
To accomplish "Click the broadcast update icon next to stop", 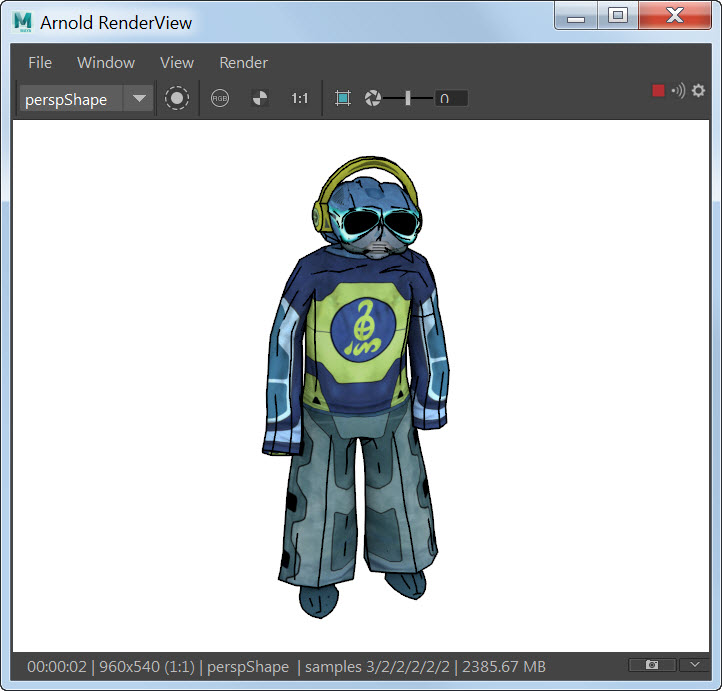I will tap(678, 91).
